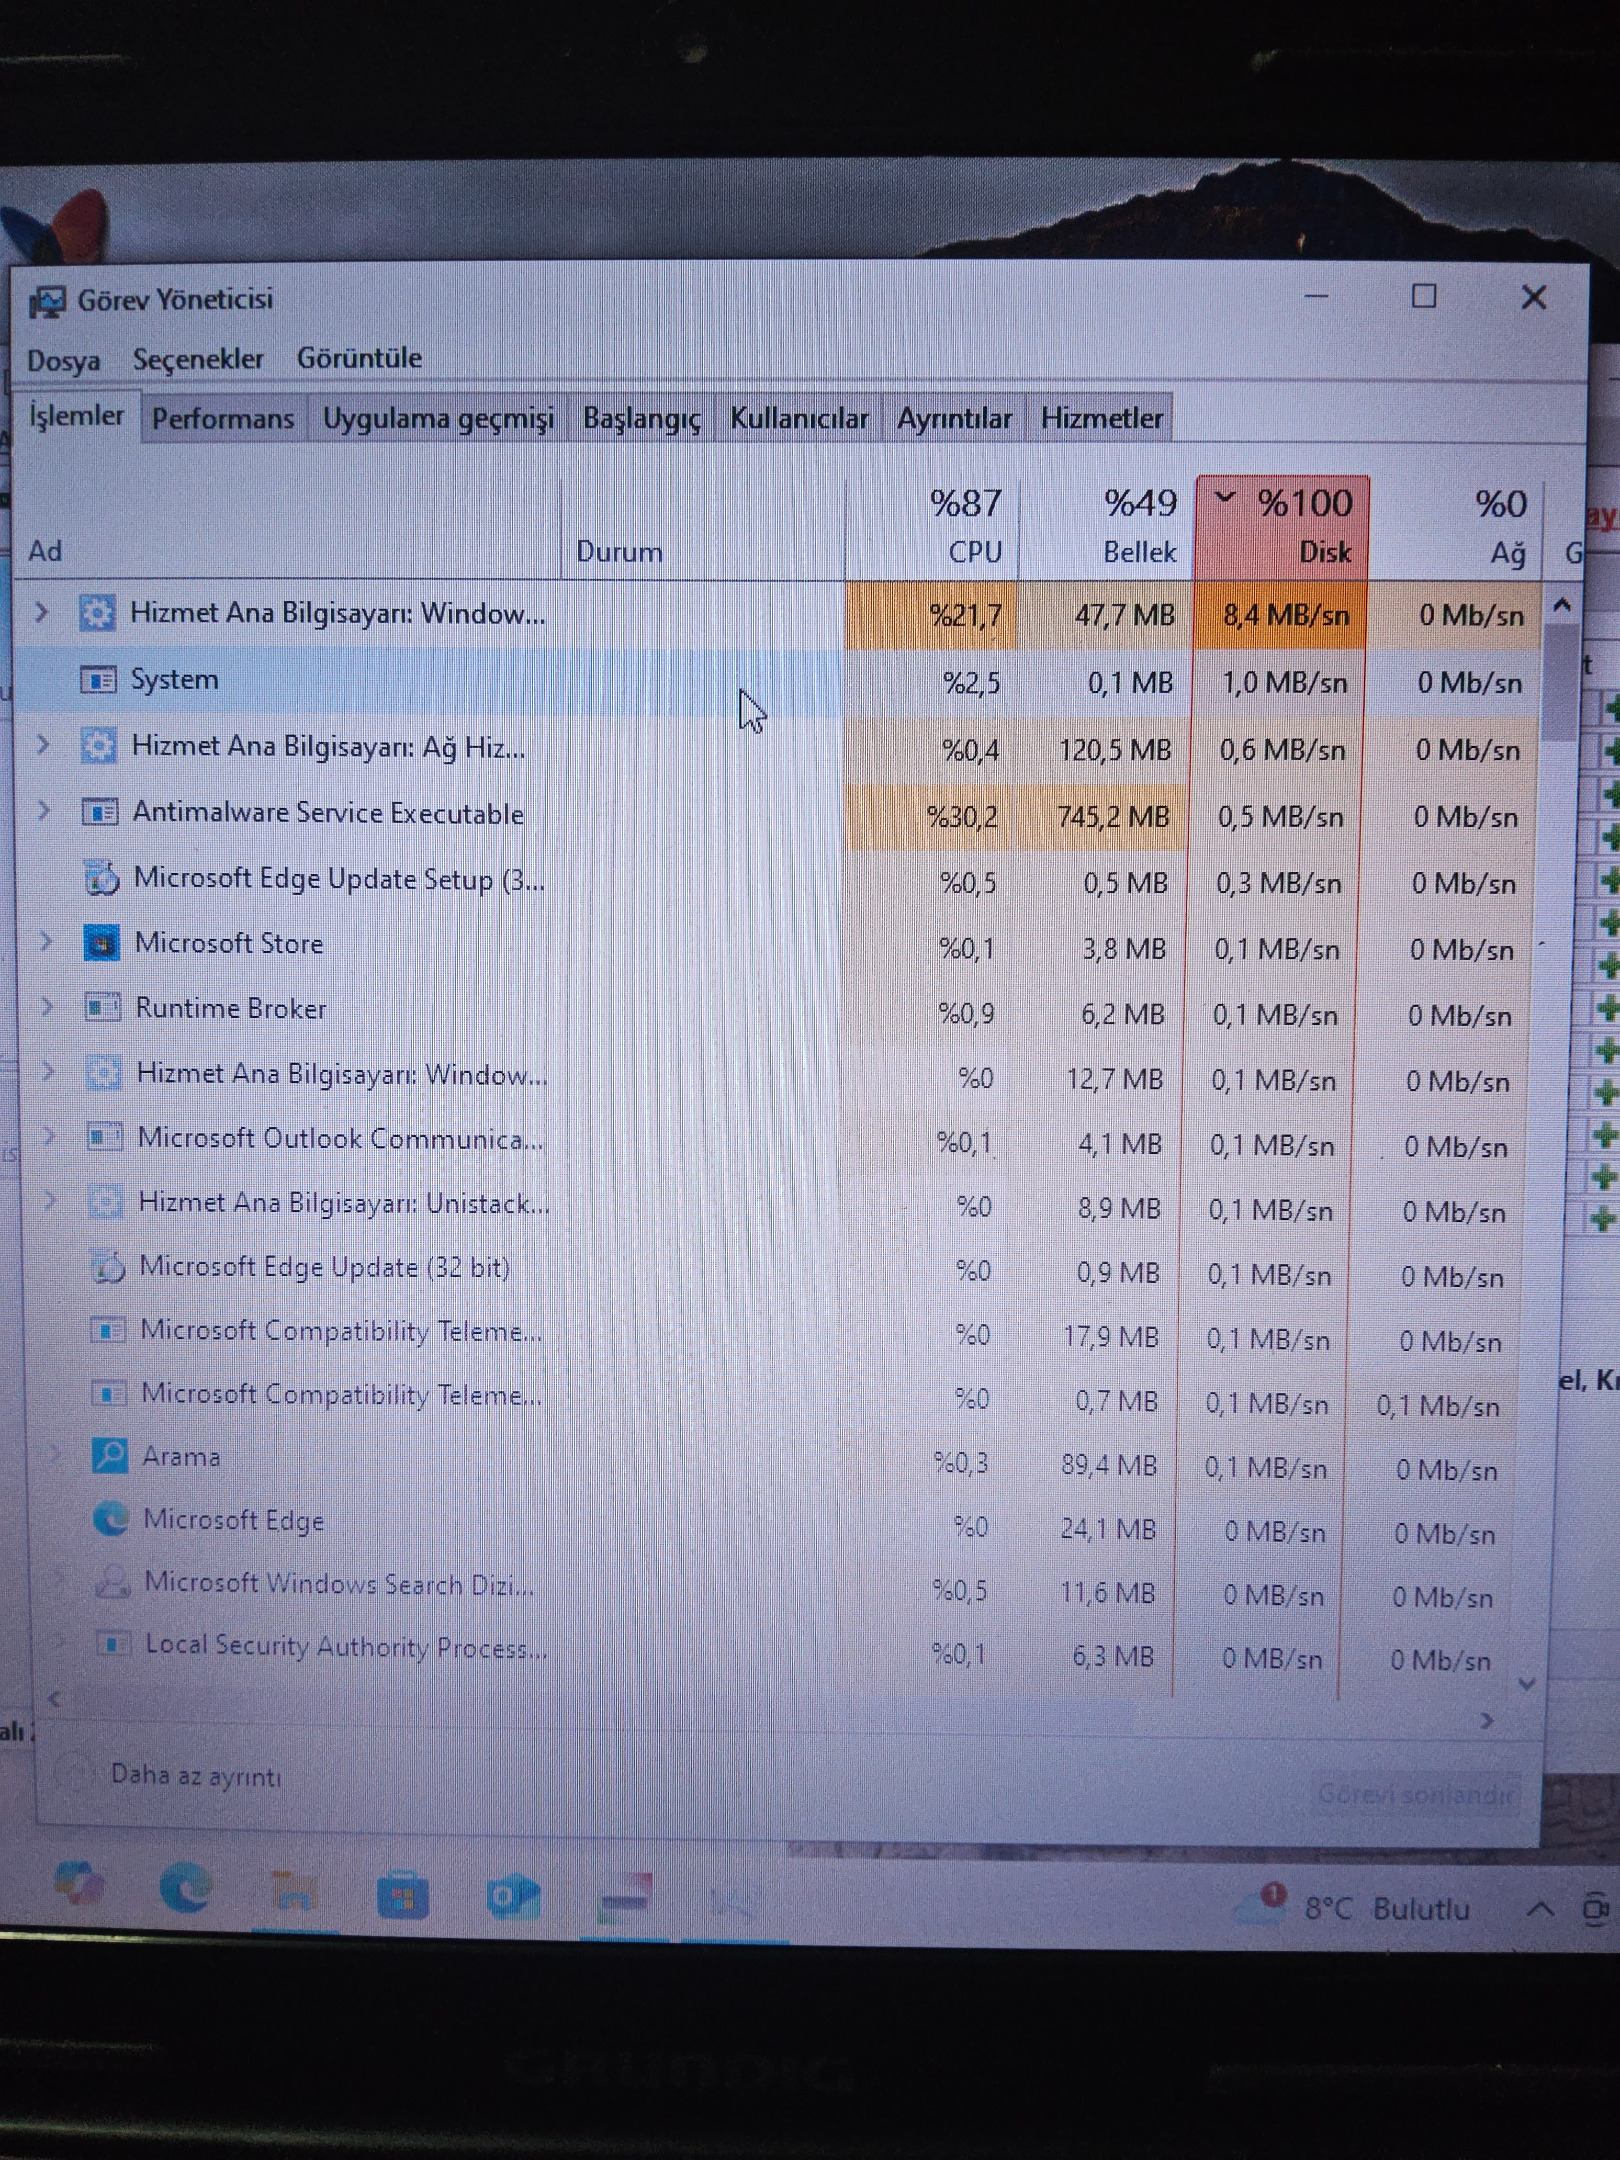
Task: Select the 120,5 MB memory cell
Action: [x=1115, y=750]
